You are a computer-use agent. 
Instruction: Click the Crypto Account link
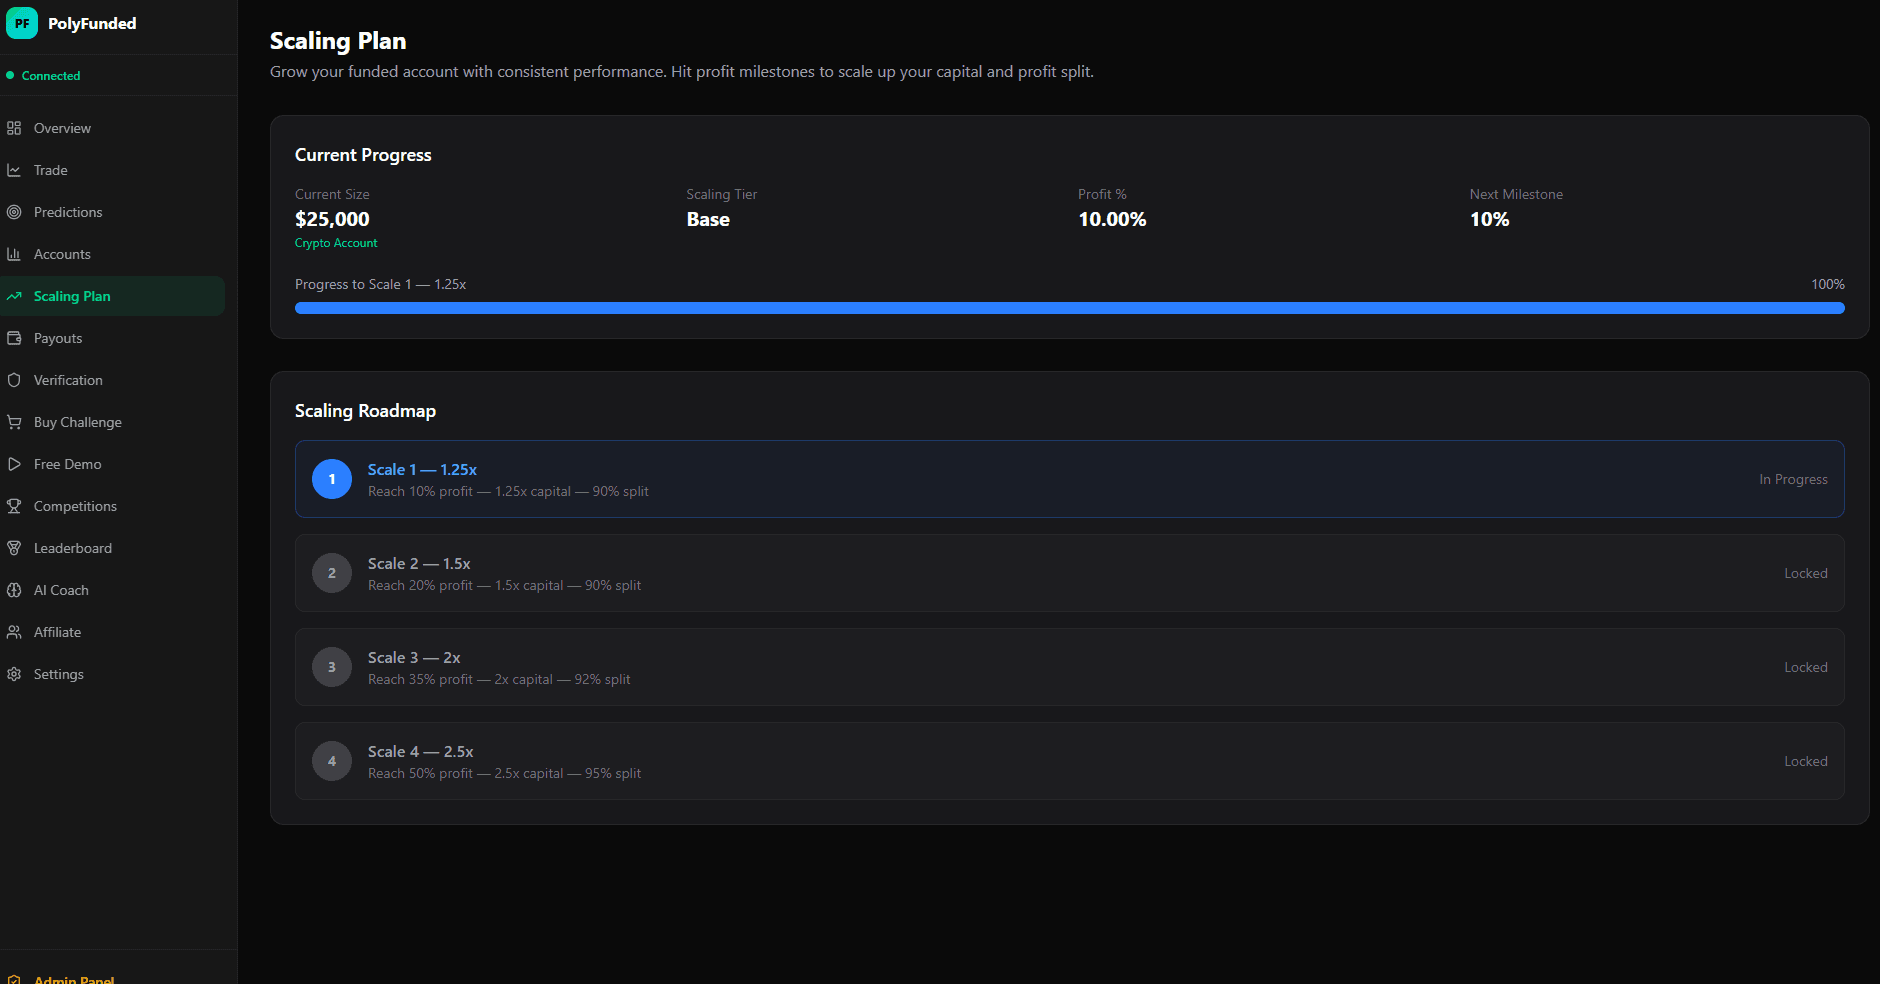coord(336,243)
